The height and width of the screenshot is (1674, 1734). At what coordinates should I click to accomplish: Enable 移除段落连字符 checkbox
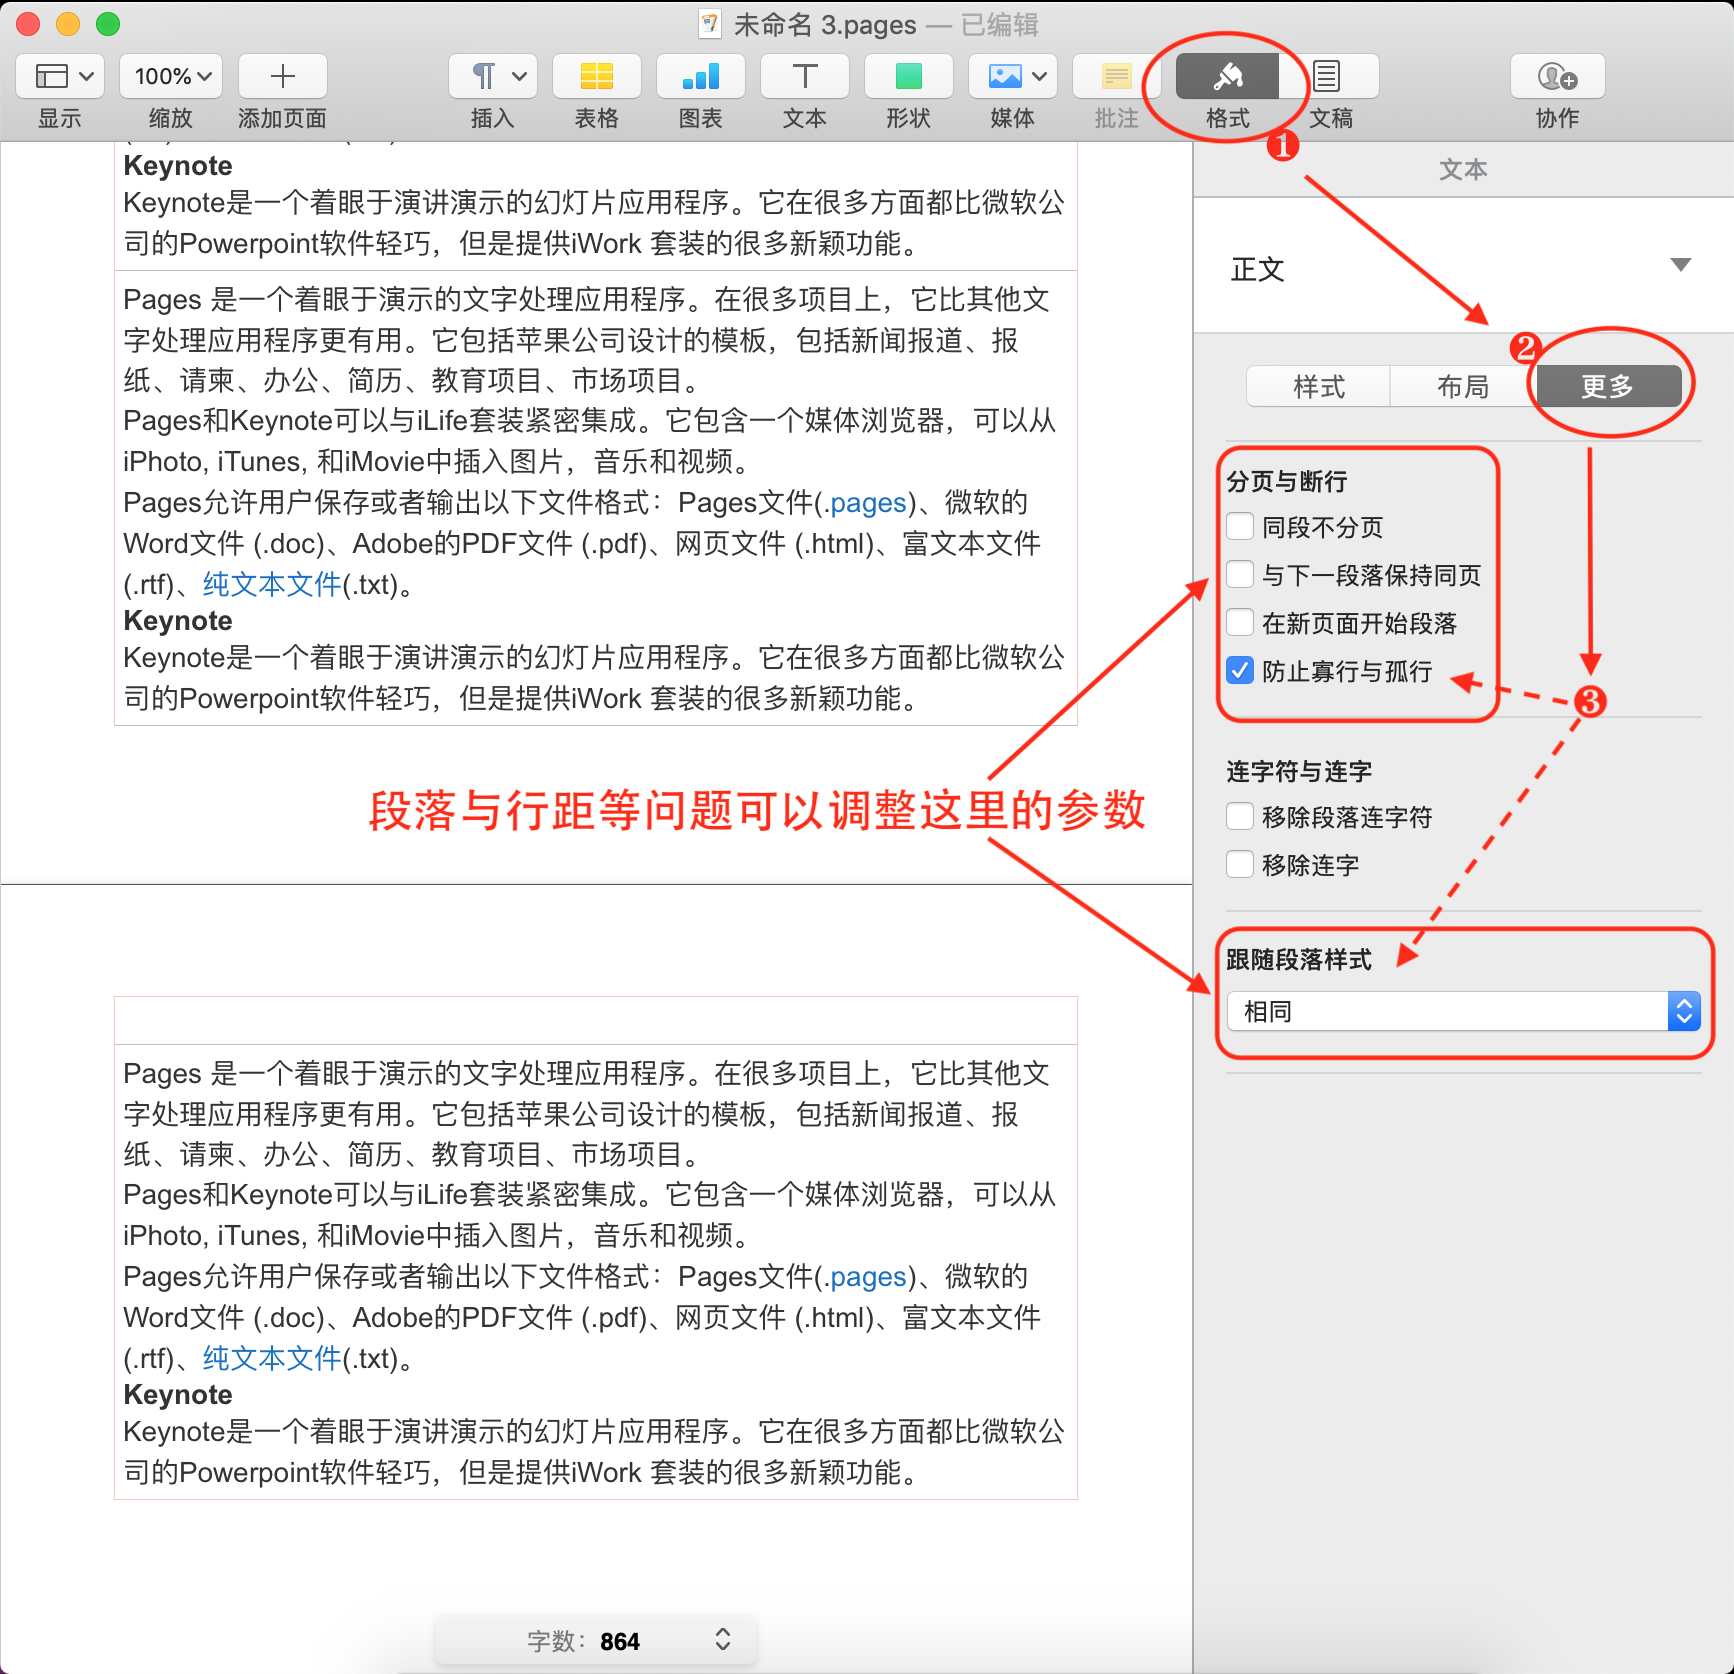click(1240, 816)
